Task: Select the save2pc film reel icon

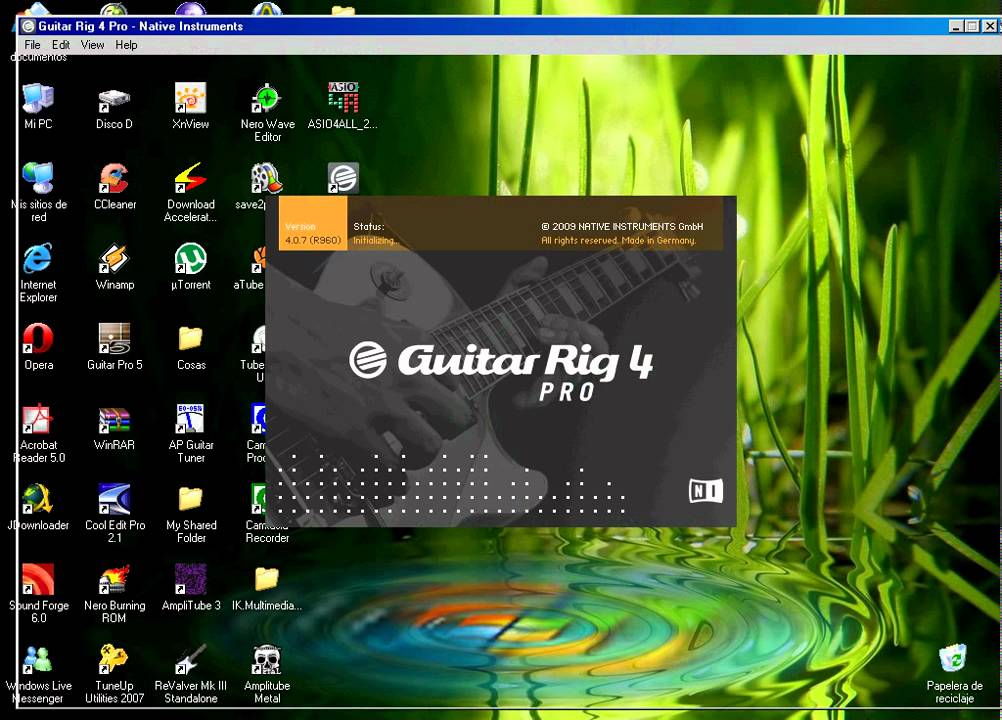Action: point(267,178)
